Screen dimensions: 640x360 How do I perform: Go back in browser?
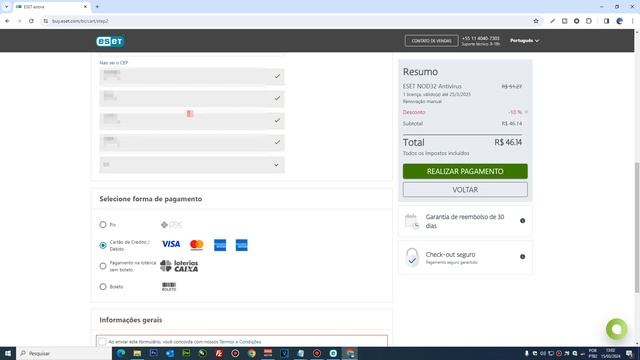[x=7, y=21]
